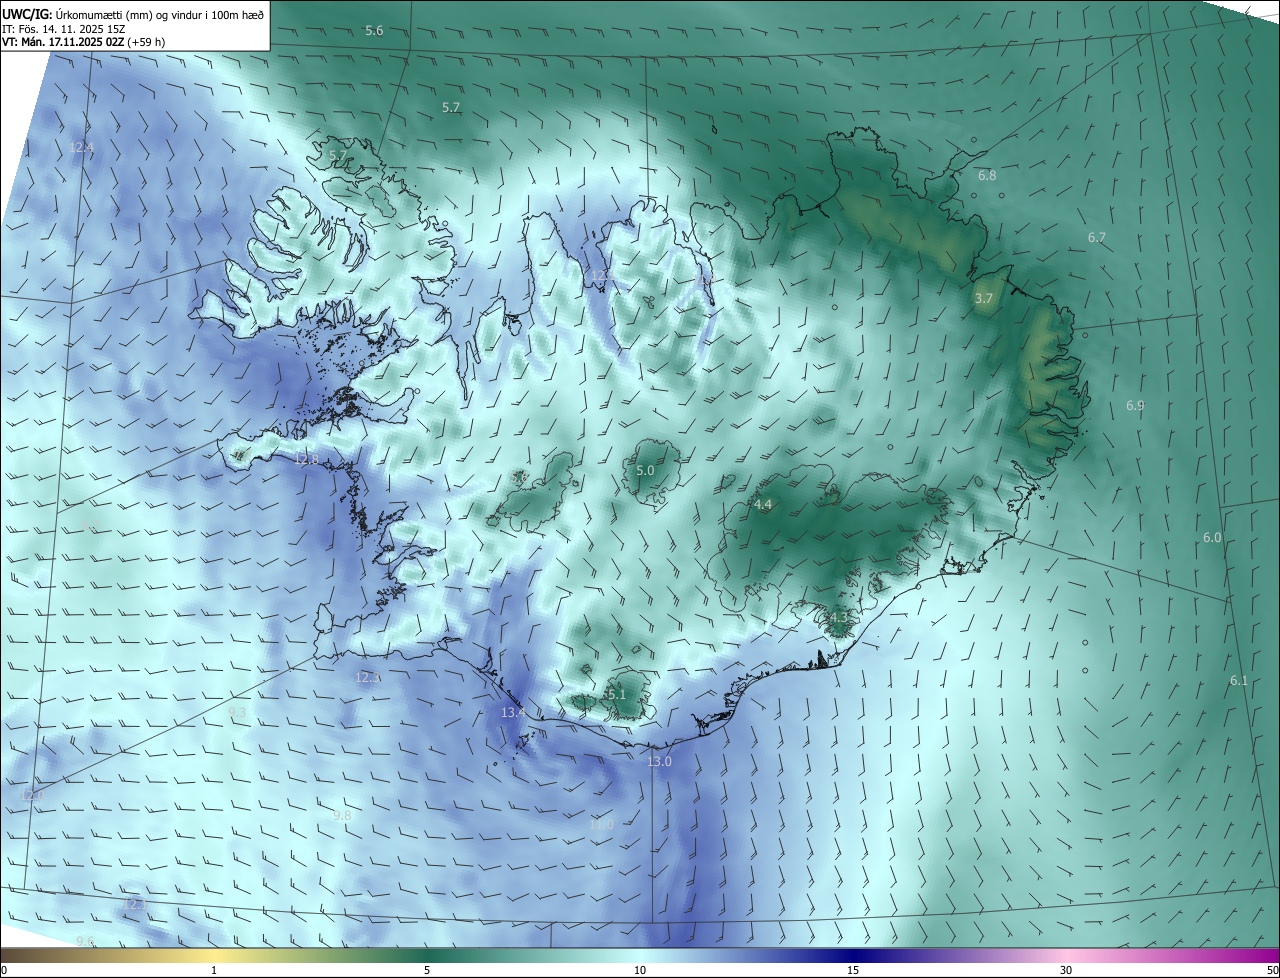
Task: Click the 6.7 value label
Action: click(1097, 237)
